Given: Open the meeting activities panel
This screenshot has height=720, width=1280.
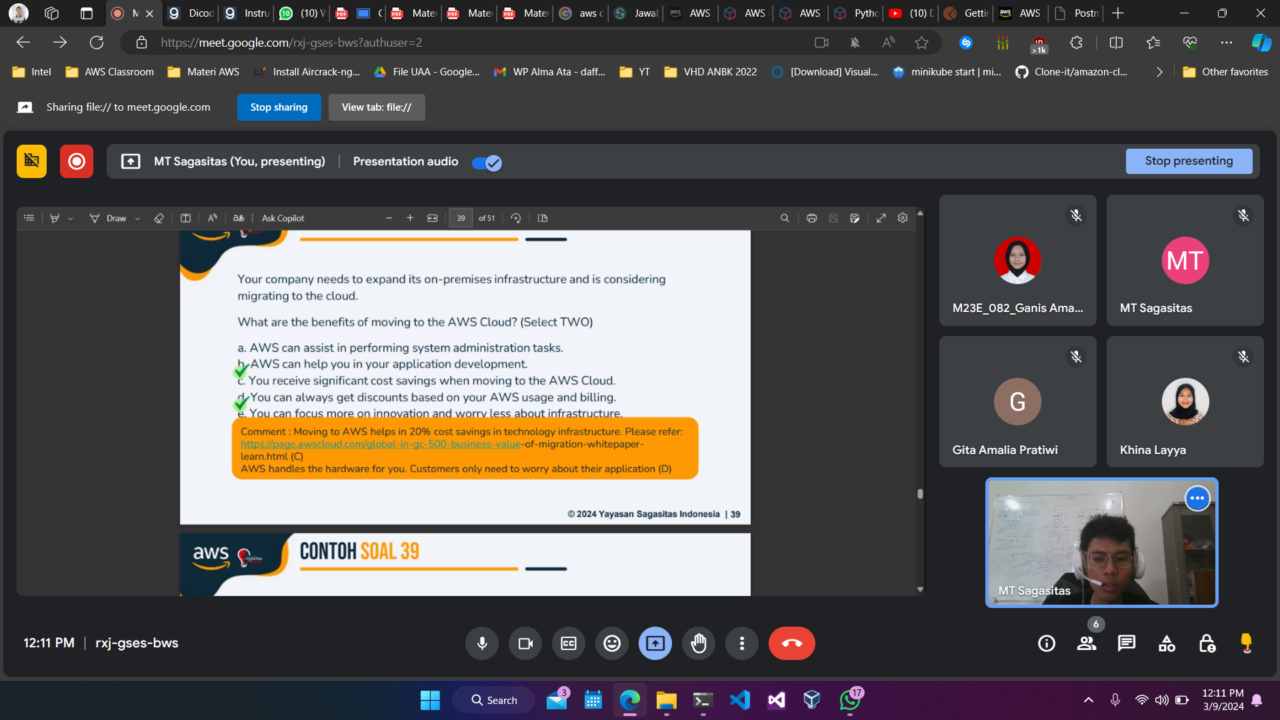Looking at the screenshot, I should pyautogui.click(x=1167, y=643).
